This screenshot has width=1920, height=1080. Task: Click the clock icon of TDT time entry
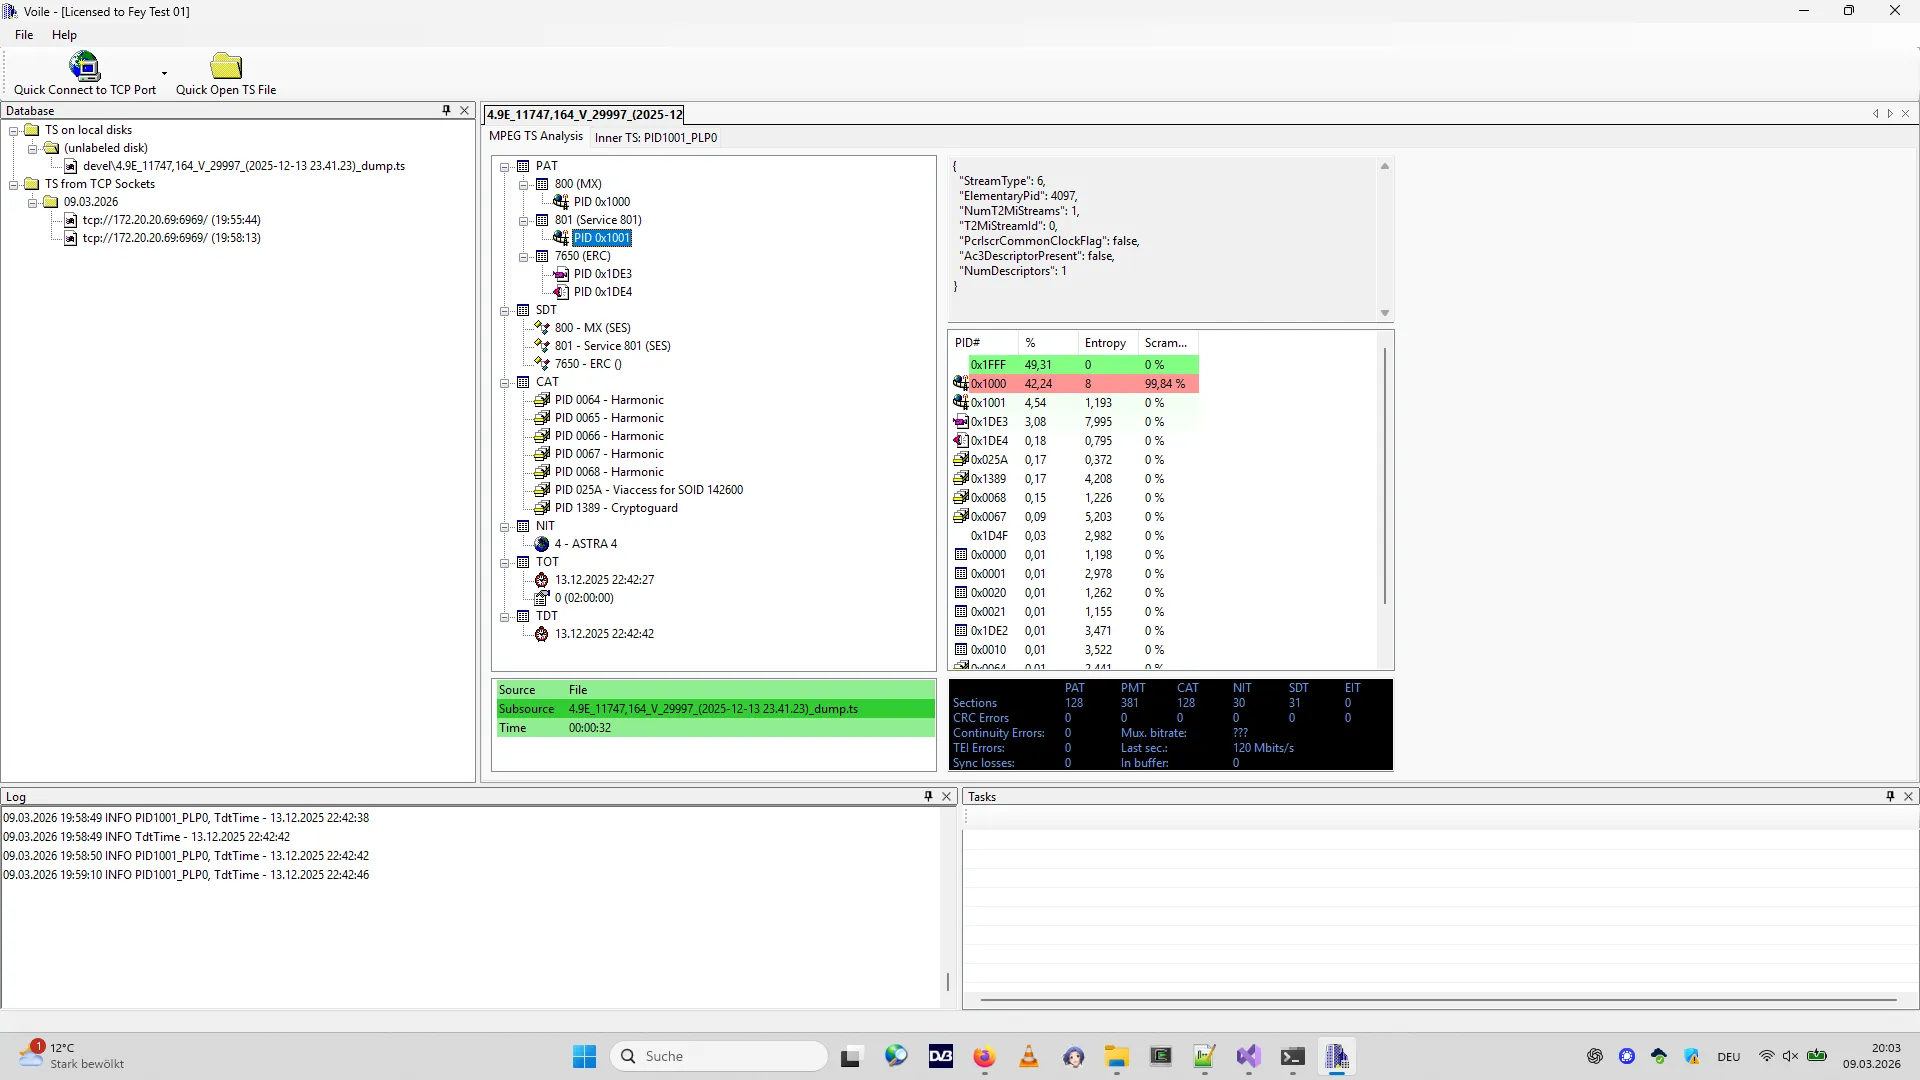click(x=542, y=634)
